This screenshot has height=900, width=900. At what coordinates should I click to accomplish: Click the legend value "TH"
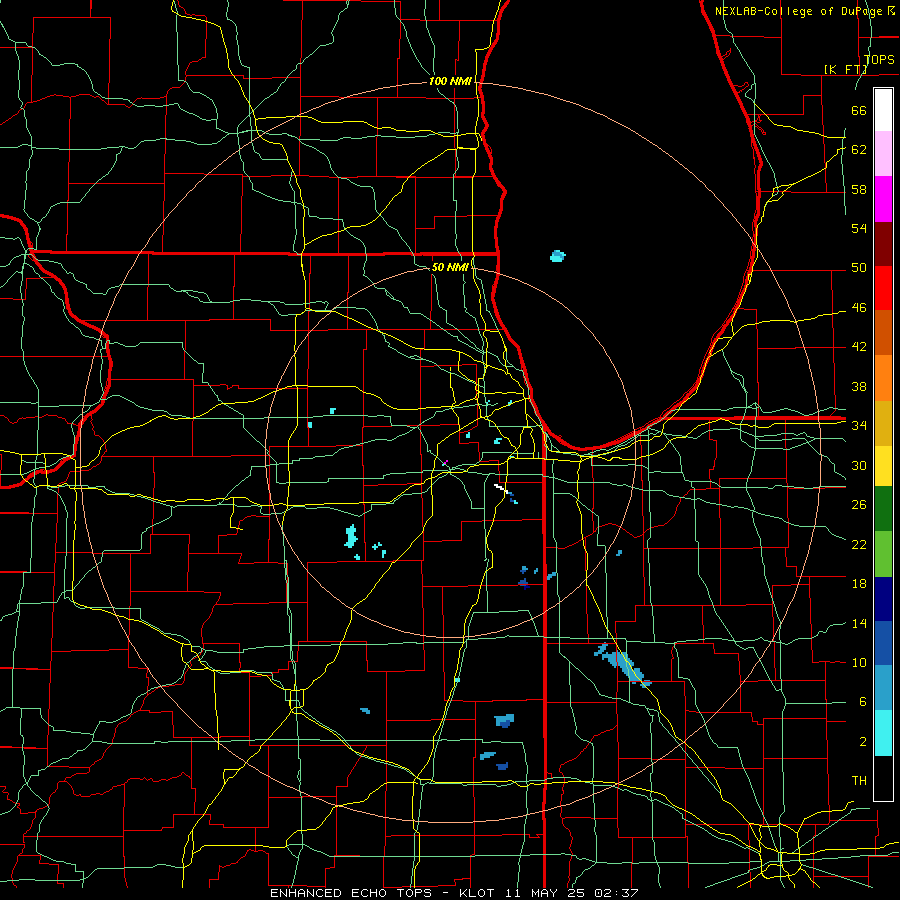click(x=859, y=780)
